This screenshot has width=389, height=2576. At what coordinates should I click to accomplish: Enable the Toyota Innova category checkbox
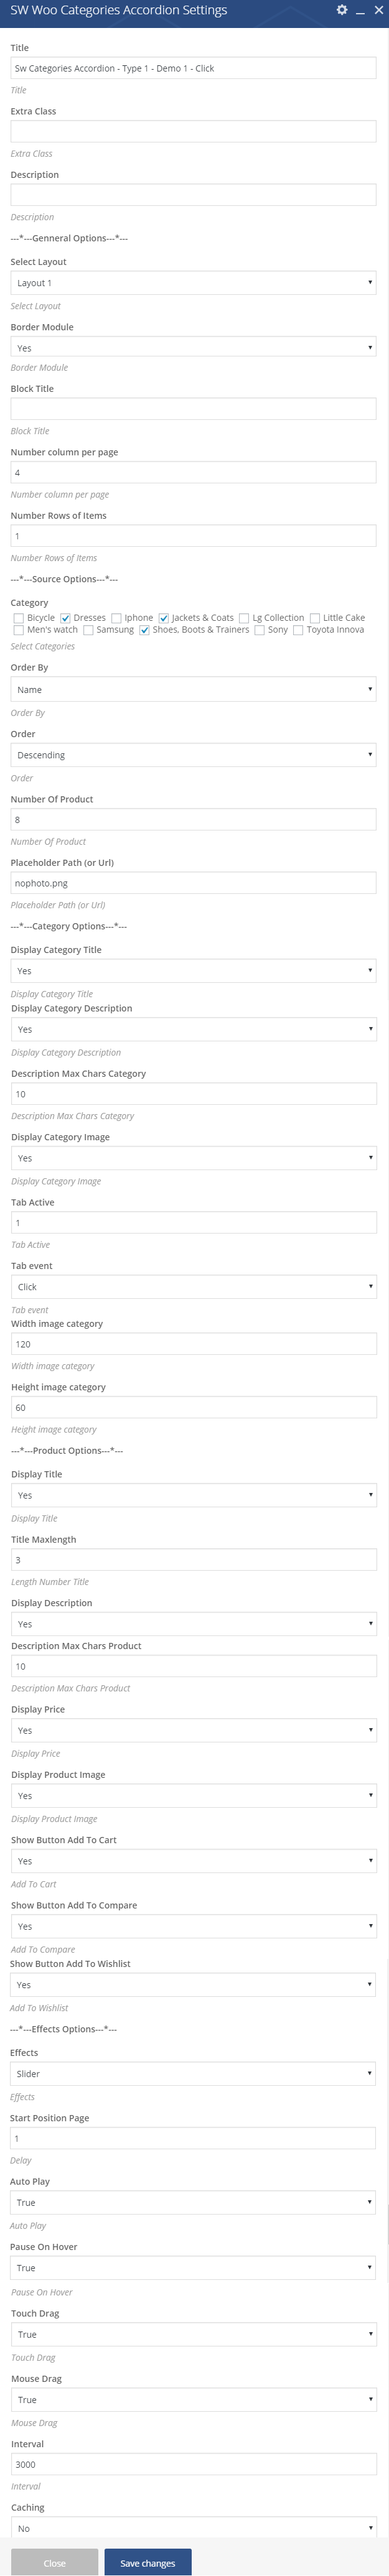(x=298, y=630)
